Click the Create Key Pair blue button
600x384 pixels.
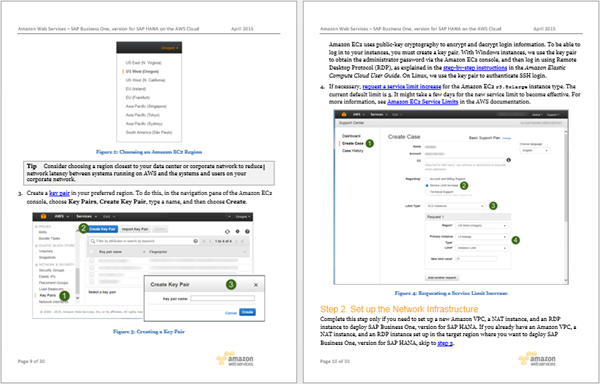pos(103,229)
